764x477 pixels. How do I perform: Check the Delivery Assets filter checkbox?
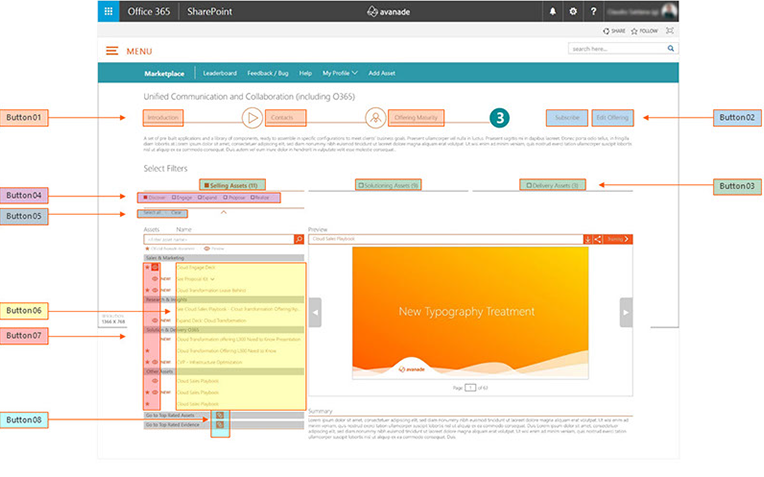pos(527,185)
